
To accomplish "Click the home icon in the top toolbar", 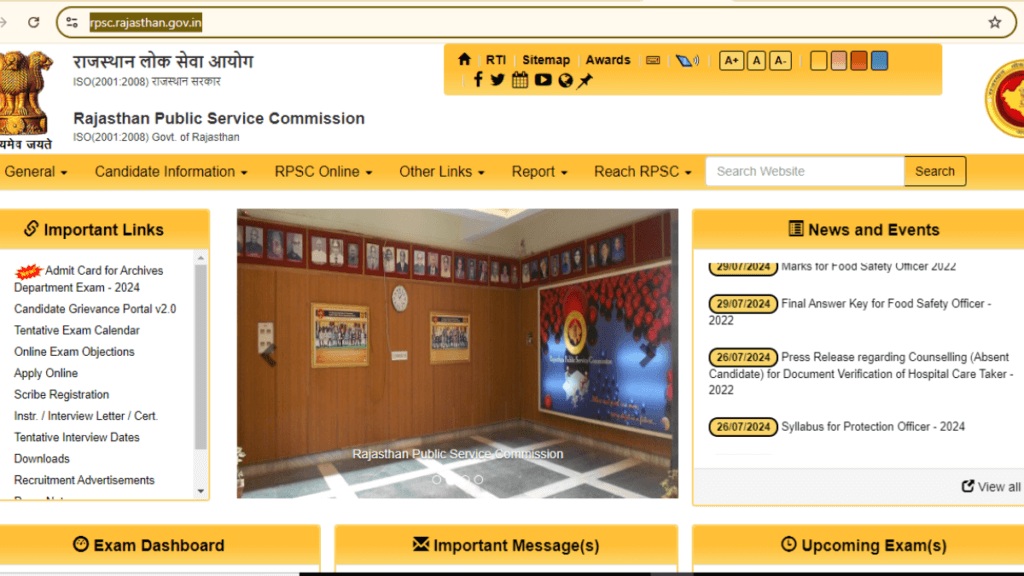I will (465, 60).
